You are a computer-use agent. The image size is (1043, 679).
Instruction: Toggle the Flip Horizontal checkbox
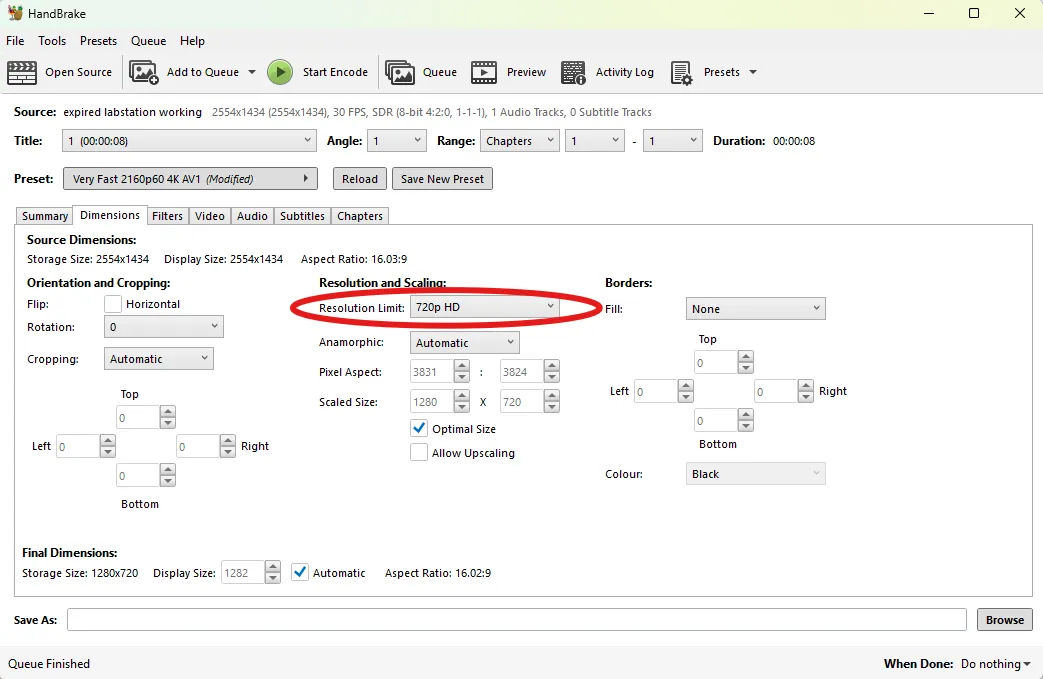(x=113, y=304)
